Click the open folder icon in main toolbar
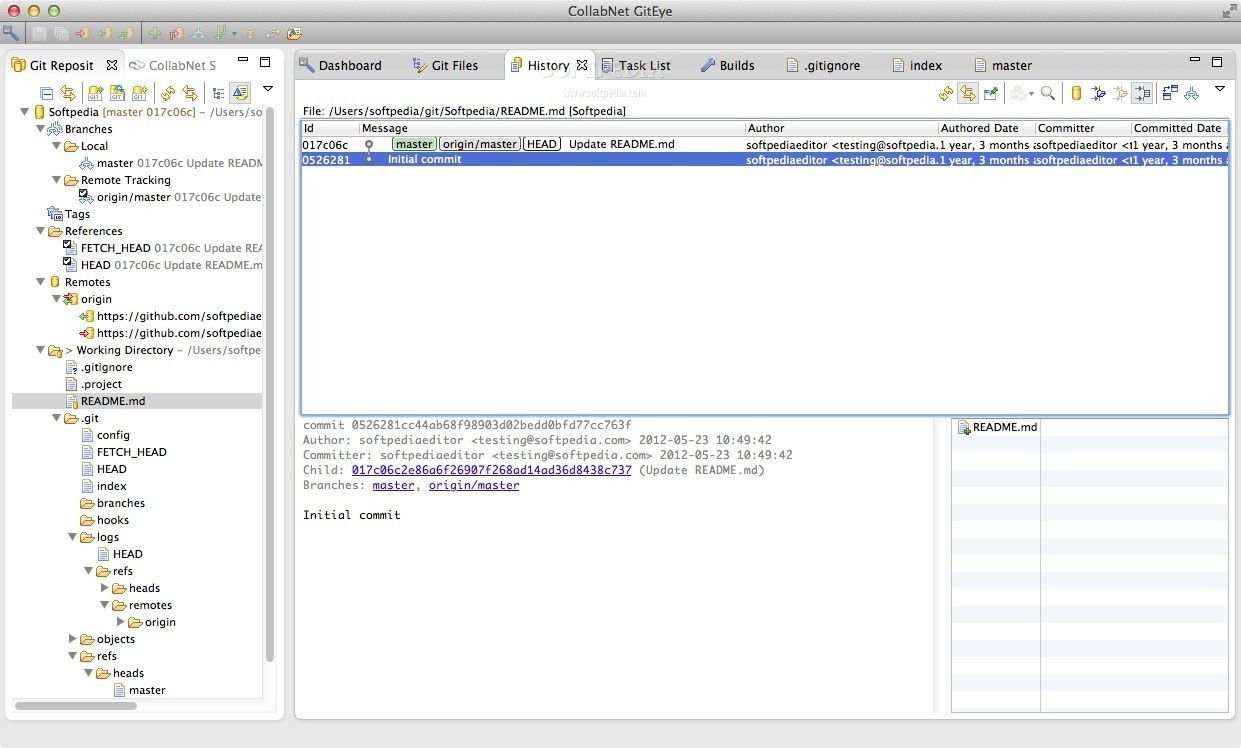The width and height of the screenshot is (1241, 748). pos(294,33)
